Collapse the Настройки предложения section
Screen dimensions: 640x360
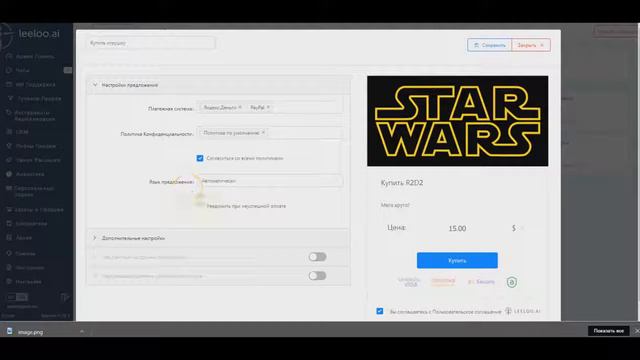click(95, 85)
